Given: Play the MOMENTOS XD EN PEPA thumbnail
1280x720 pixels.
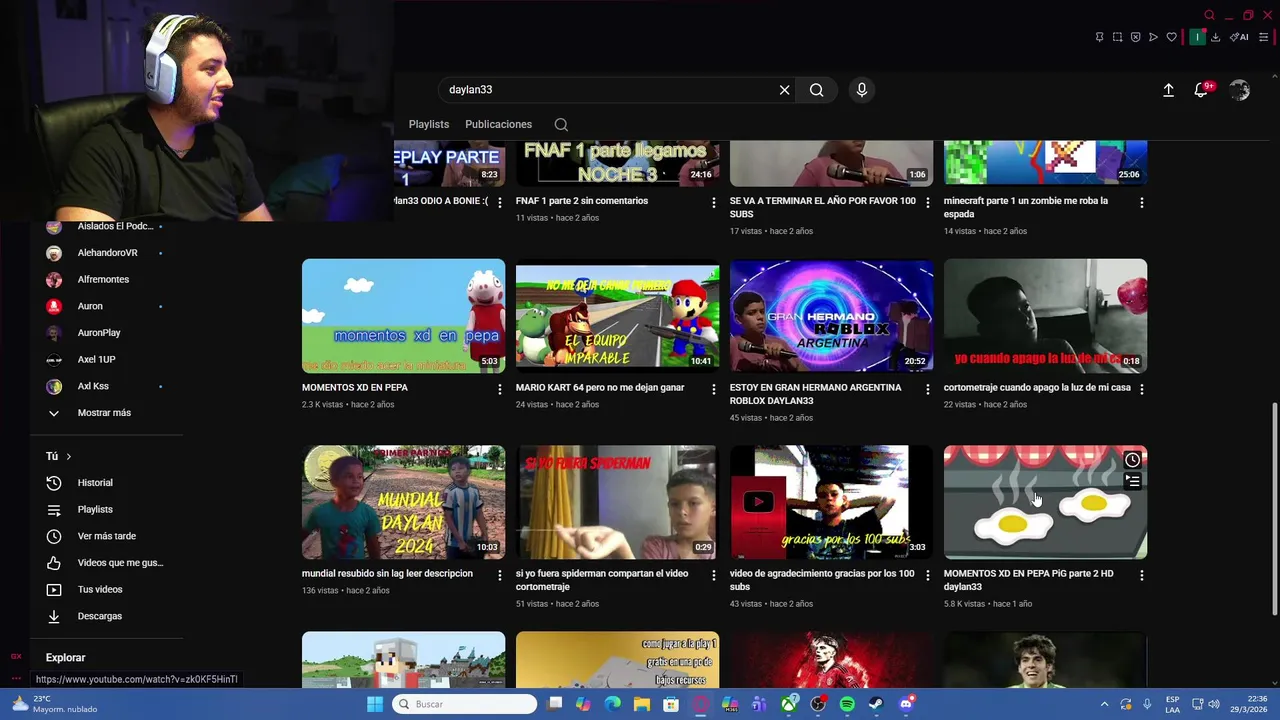Looking at the screenshot, I should [404, 316].
